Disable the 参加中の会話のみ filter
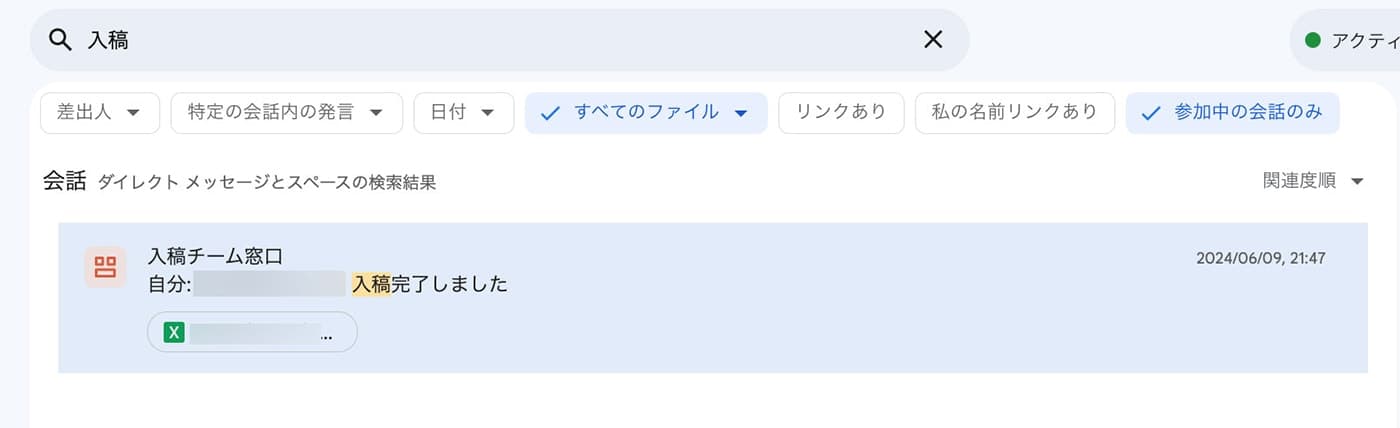 coord(1232,113)
